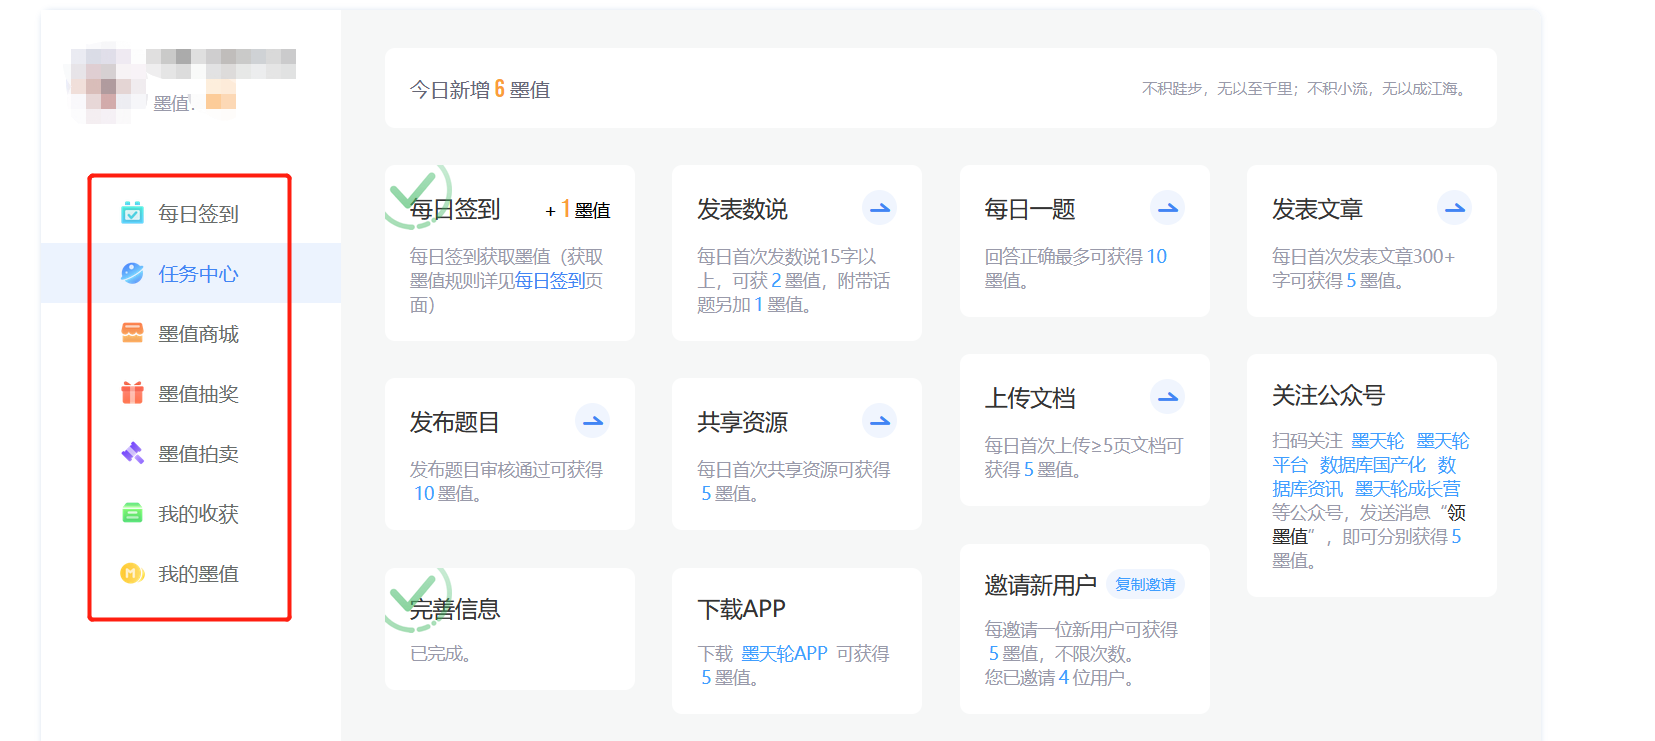The image size is (1655, 741).
Task: Open the 墨天轮APP download link
Action: point(785,653)
